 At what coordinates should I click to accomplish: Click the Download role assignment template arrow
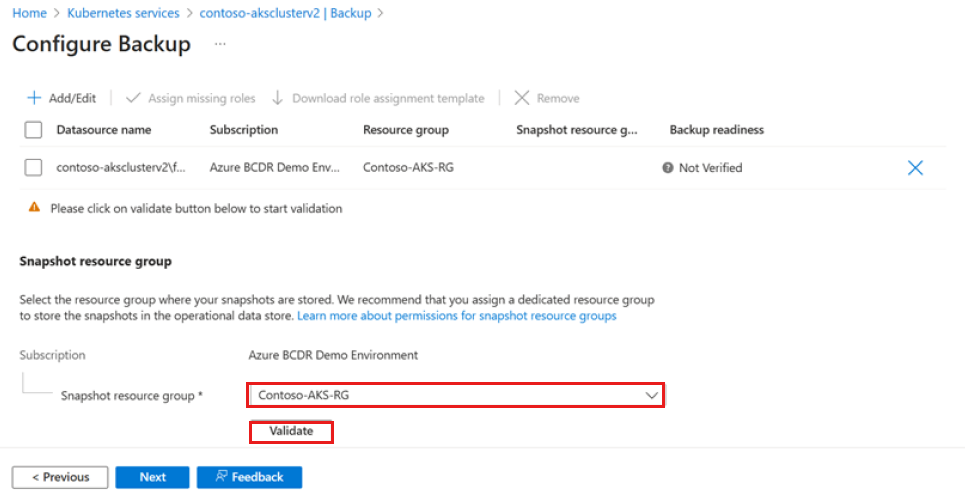coord(278,98)
